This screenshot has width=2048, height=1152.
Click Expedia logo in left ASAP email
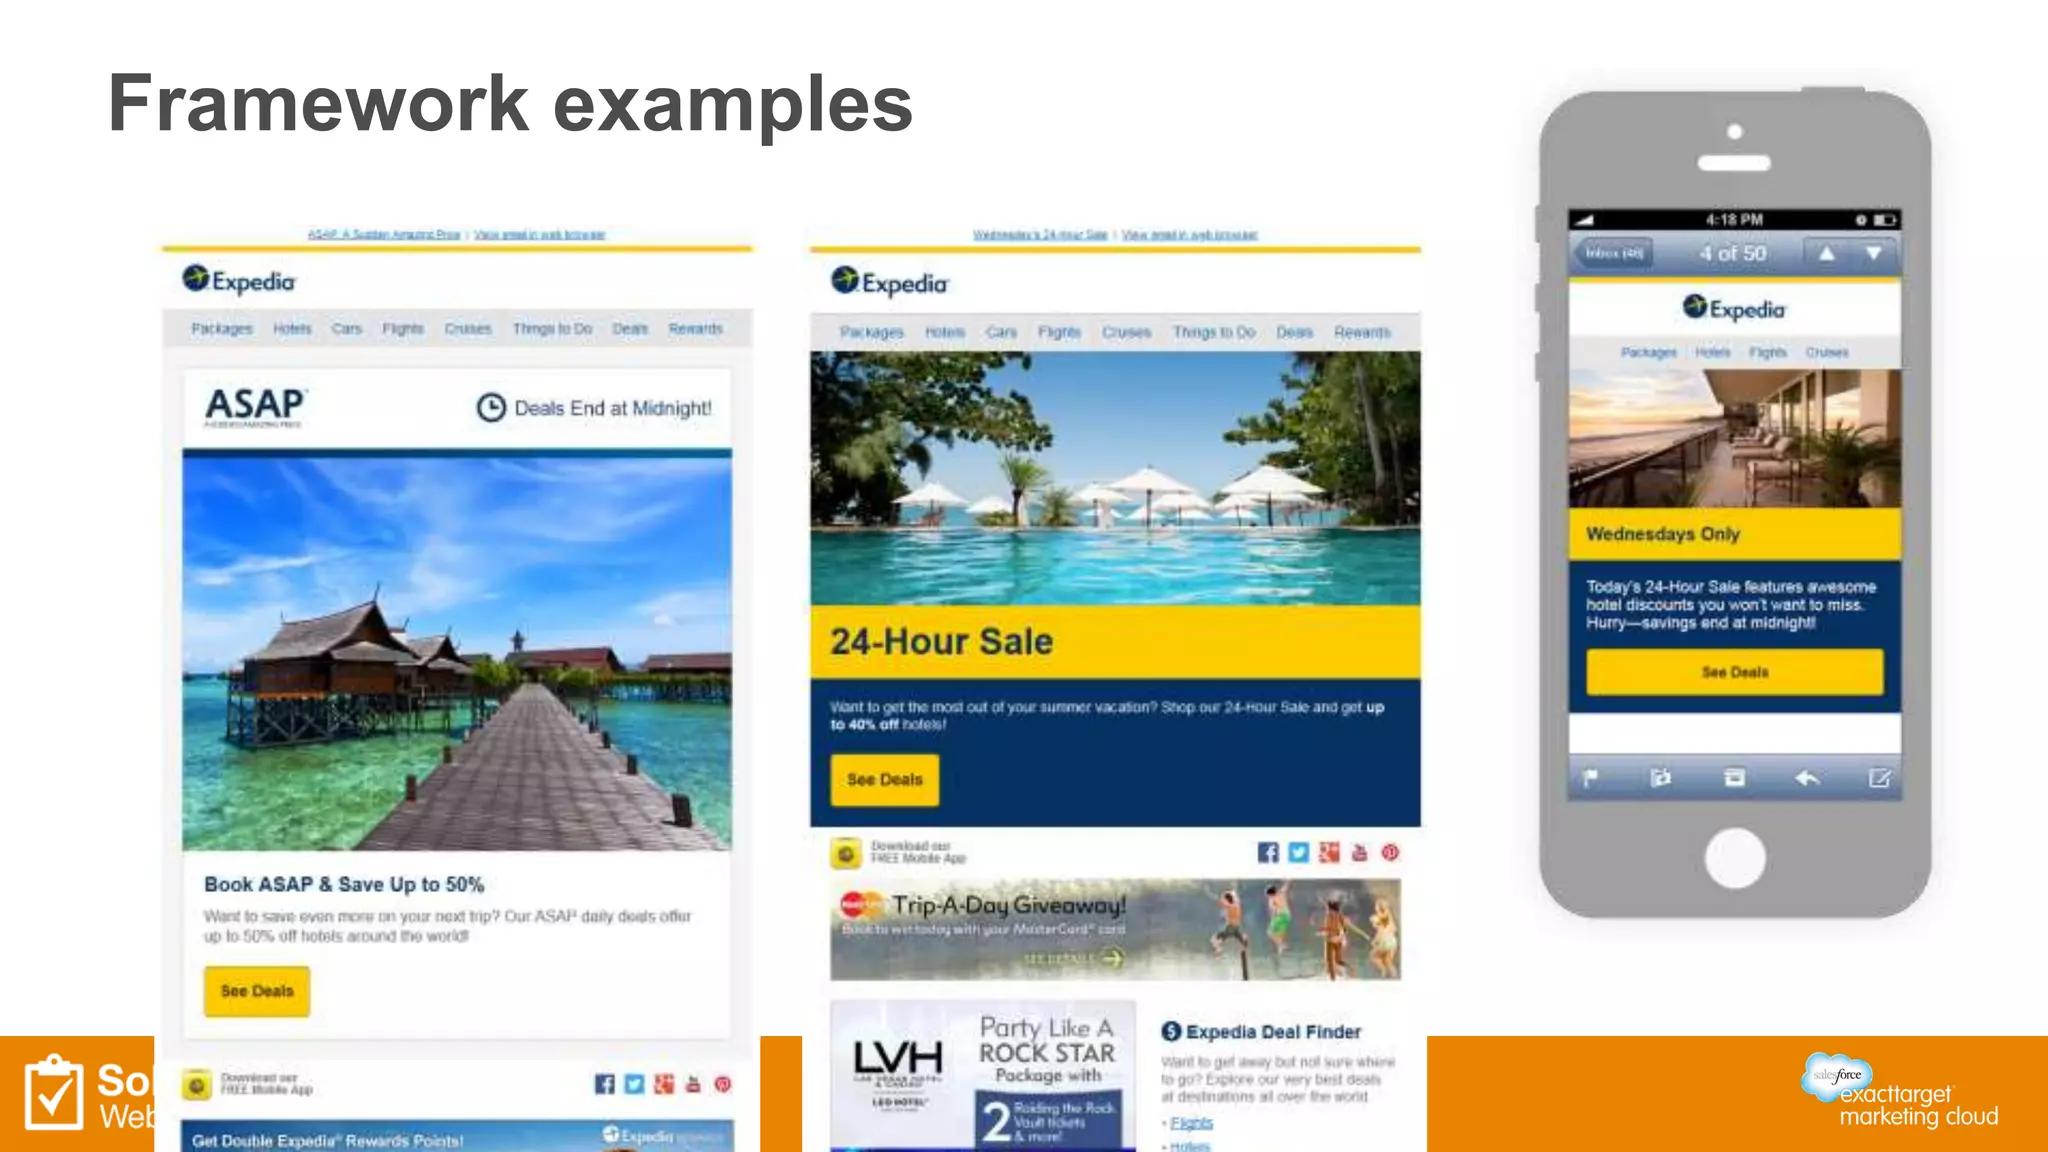[239, 280]
